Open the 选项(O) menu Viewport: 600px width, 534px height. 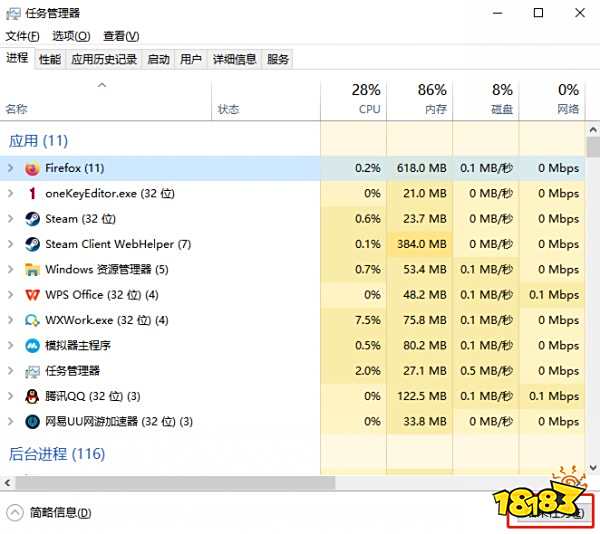pyautogui.click(x=71, y=36)
